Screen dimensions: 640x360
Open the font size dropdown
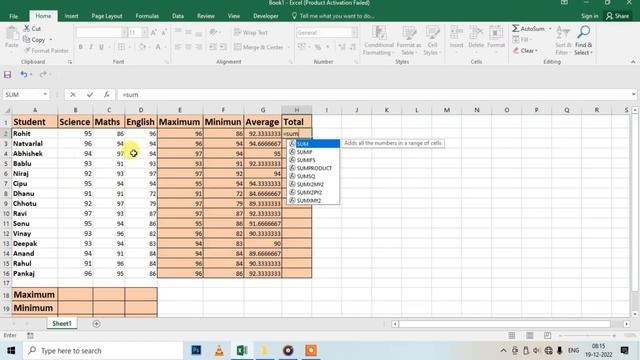144,32
